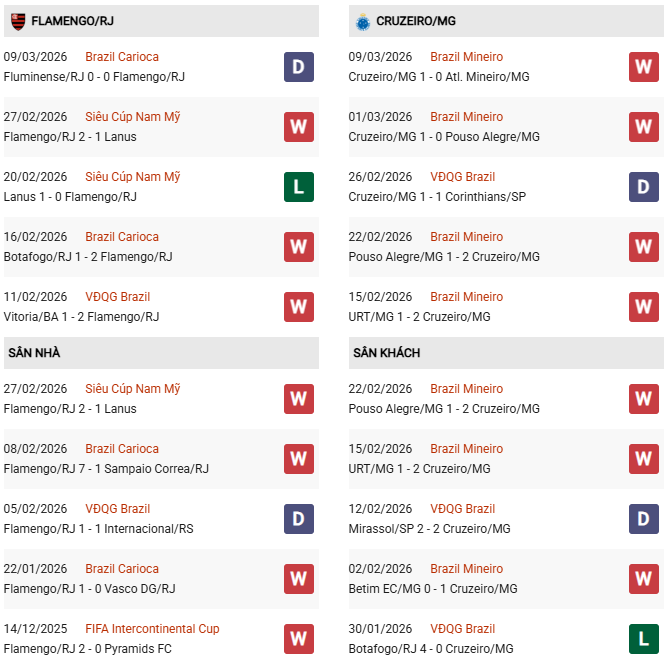Click the CRUZEIRO/MG team header title
The width and height of the screenshot is (669, 662).
click(x=416, y=21)
